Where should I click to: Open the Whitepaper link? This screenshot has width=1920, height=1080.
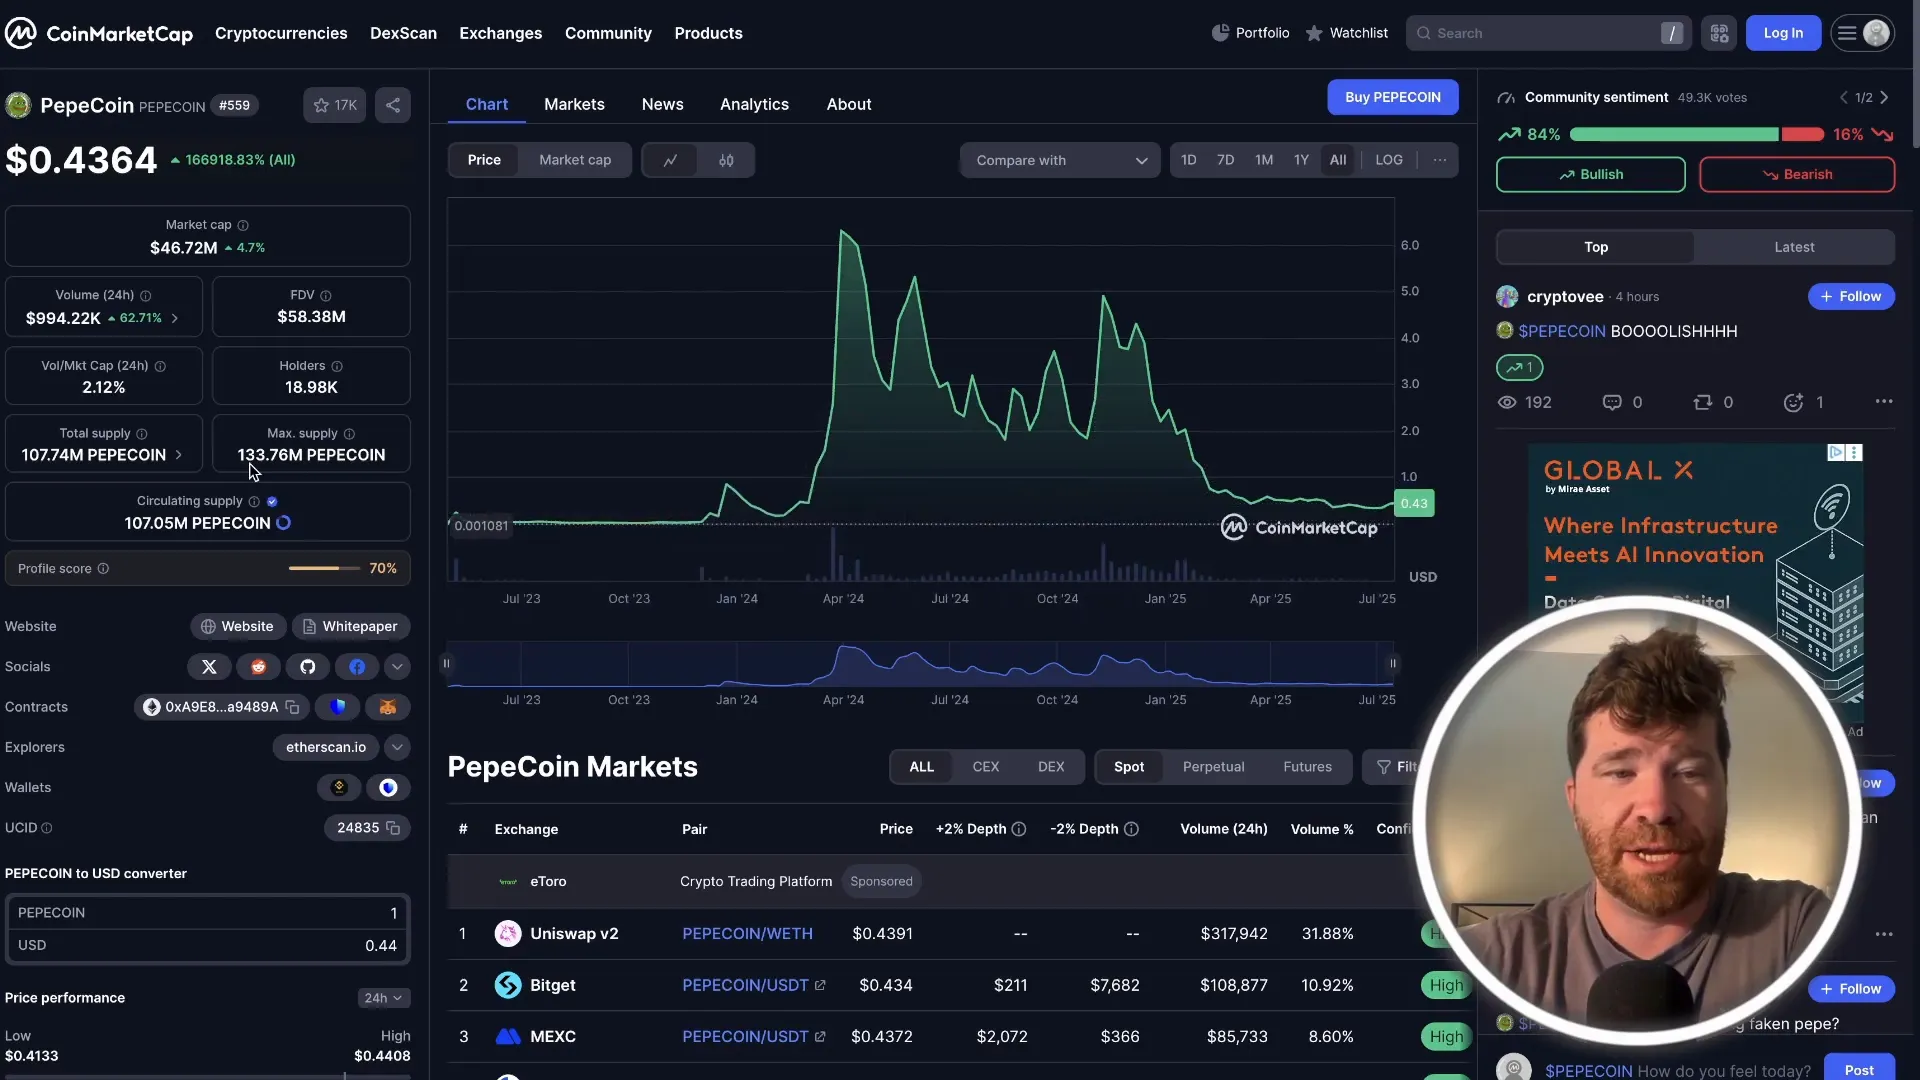click(350, 627)
